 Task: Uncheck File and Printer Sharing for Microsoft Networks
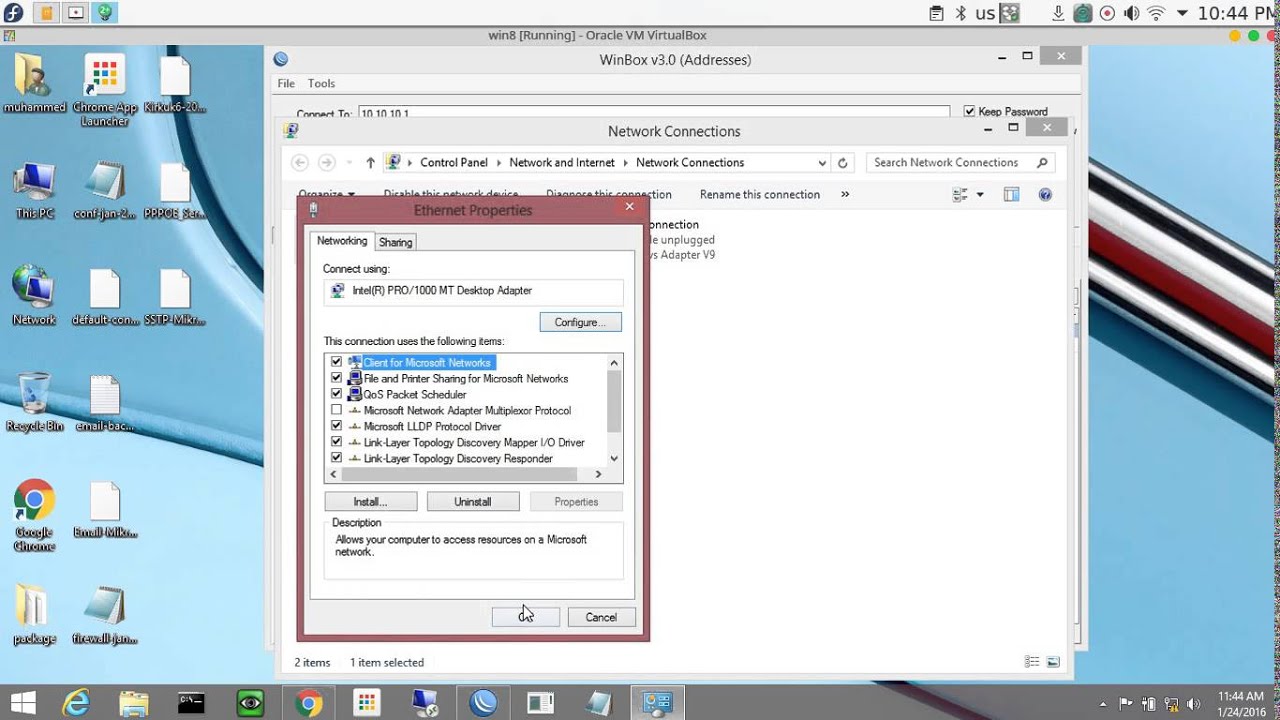pos(336,378)
